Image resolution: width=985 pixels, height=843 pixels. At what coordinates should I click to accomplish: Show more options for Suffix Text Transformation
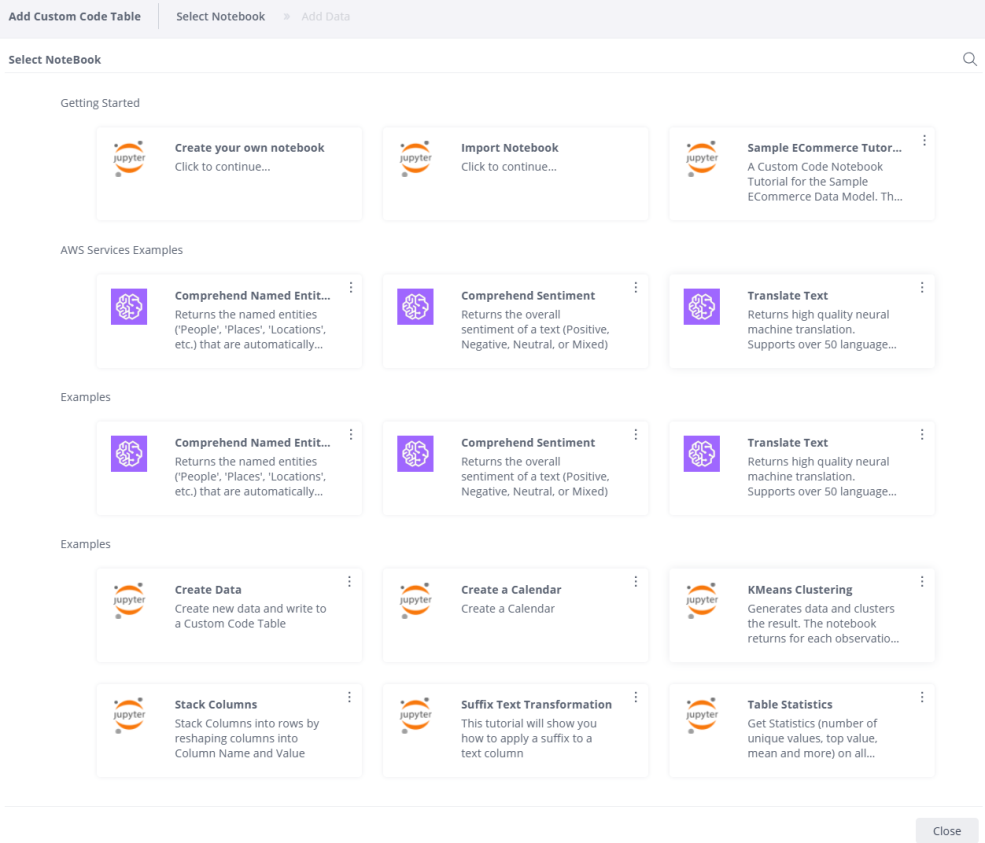635,697
